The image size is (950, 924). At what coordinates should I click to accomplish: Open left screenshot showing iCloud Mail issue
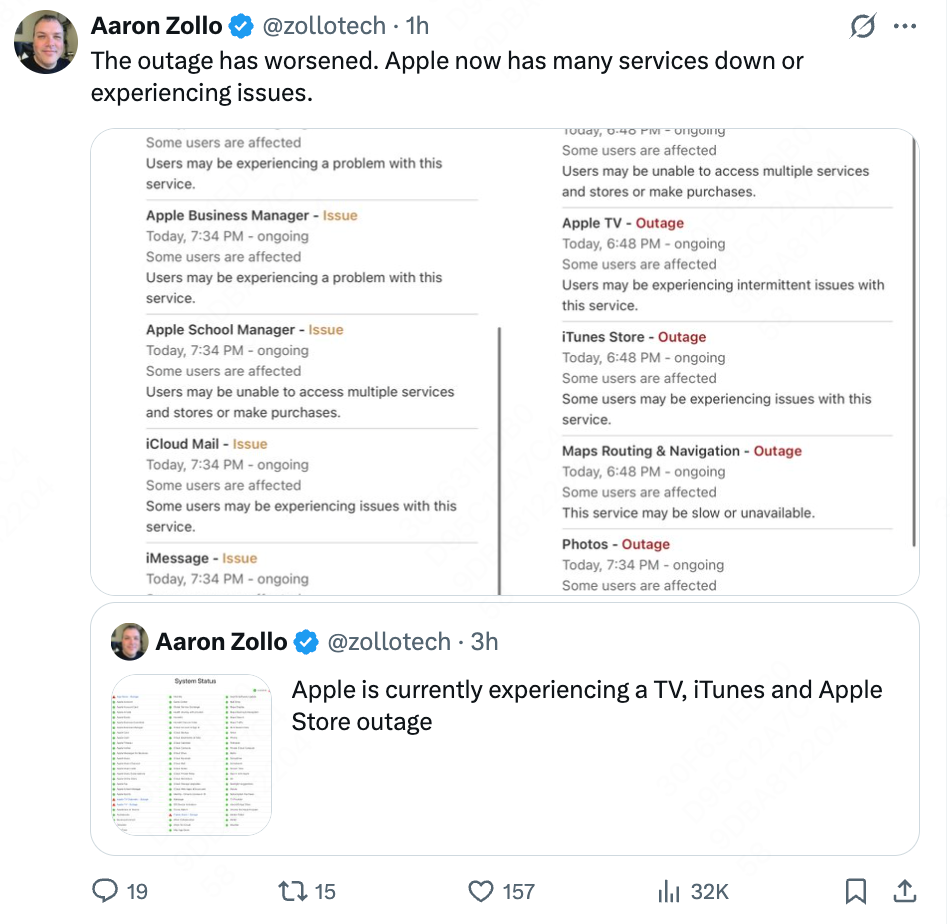[300, 362]
